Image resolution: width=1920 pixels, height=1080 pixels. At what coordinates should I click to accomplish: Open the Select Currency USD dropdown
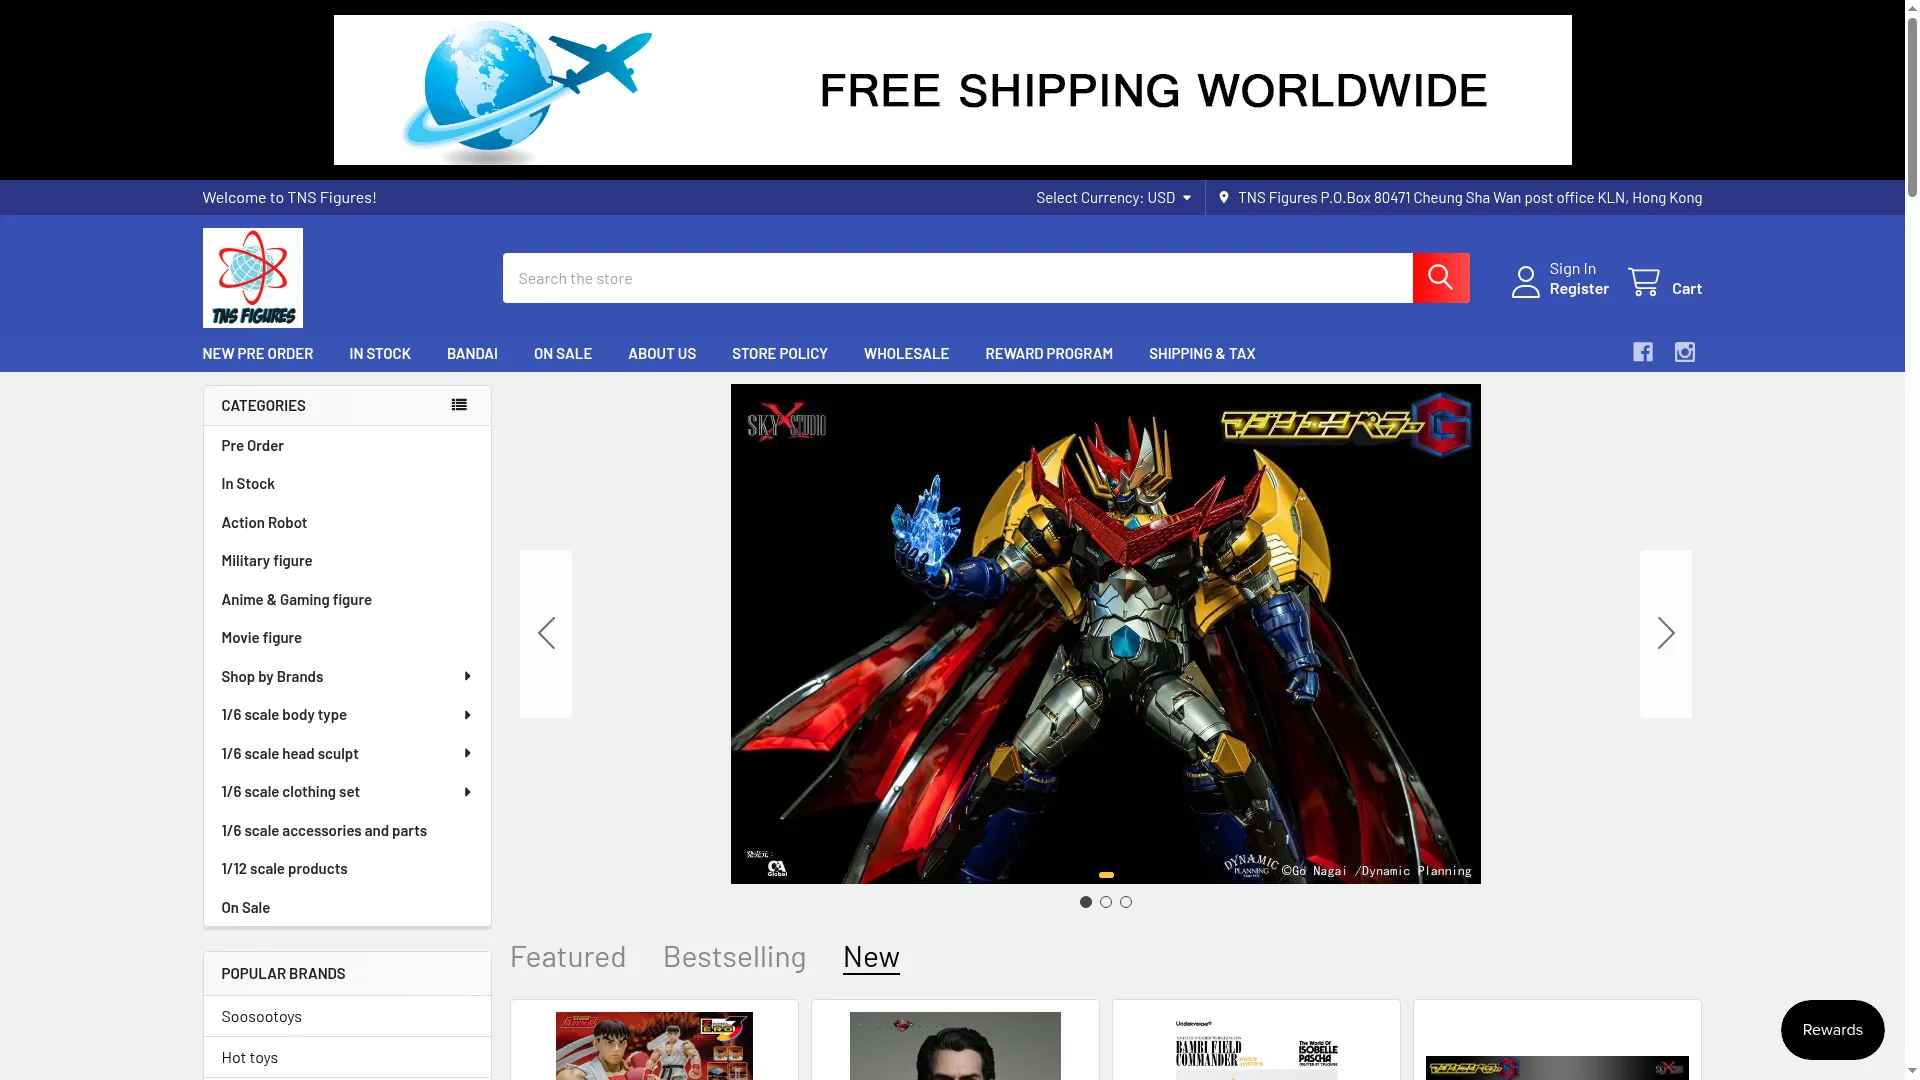point(1113,197)
